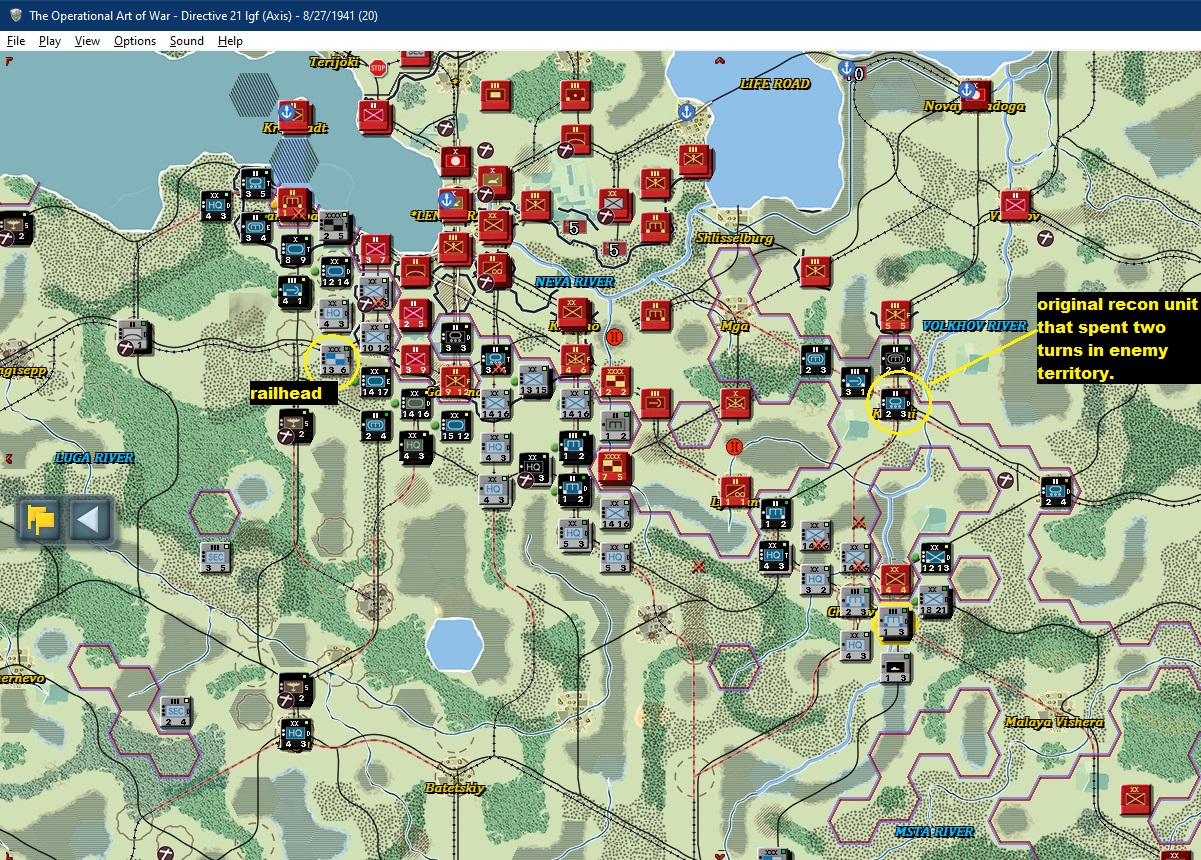Select the gray XXXX army unit 2-5
Screen dimensions: 1201x860
tap(336, 228)
